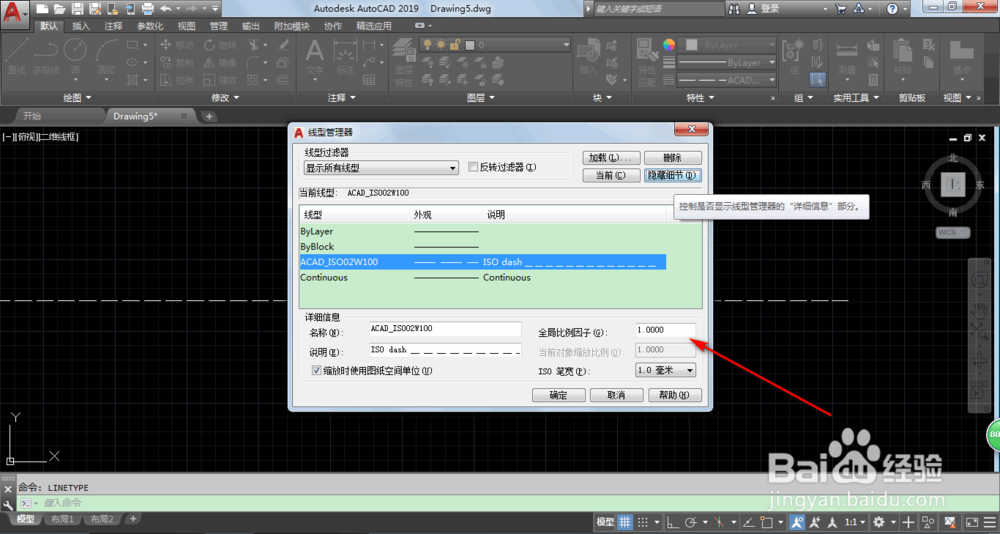Select the Circle (圆) tool
This screenshot has height=534, width=1000.
pyautogui.click(x=75, y=57)
